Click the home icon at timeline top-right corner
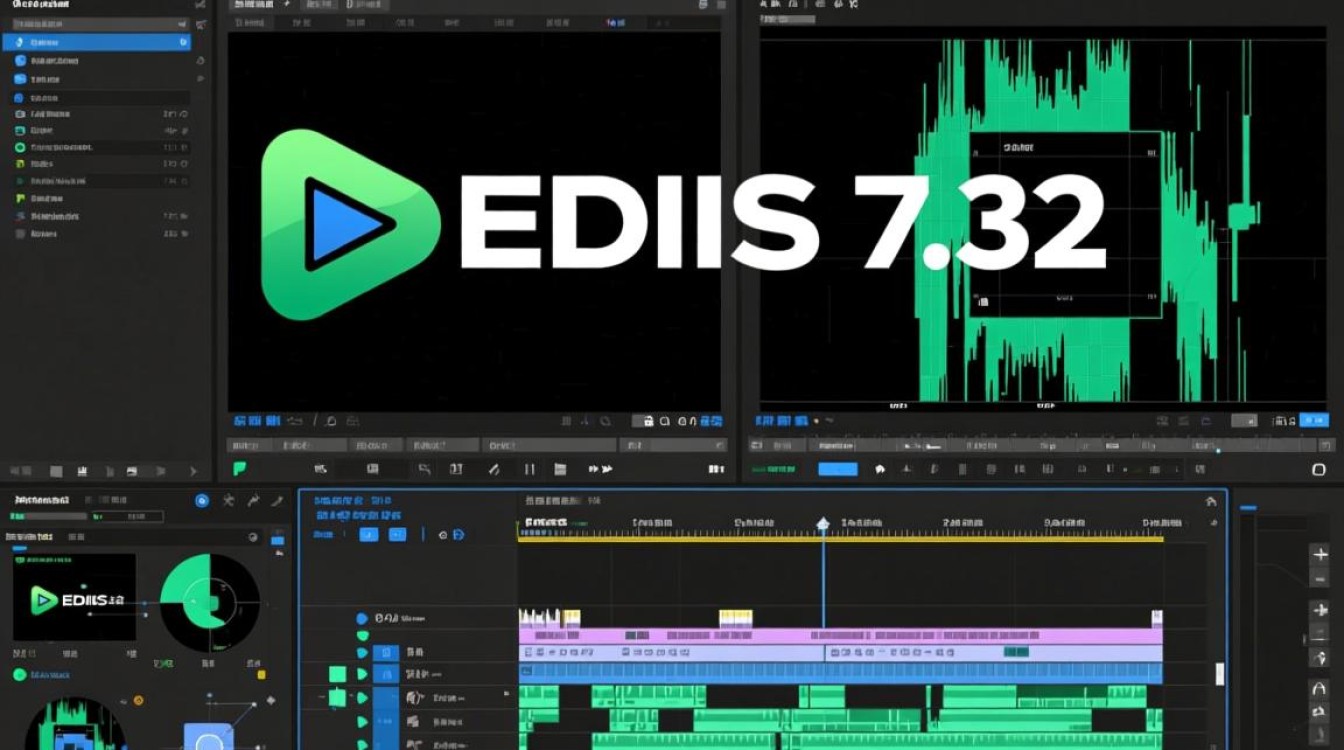The height and width of the screenshot is (750, 1344). point(1211,502)
